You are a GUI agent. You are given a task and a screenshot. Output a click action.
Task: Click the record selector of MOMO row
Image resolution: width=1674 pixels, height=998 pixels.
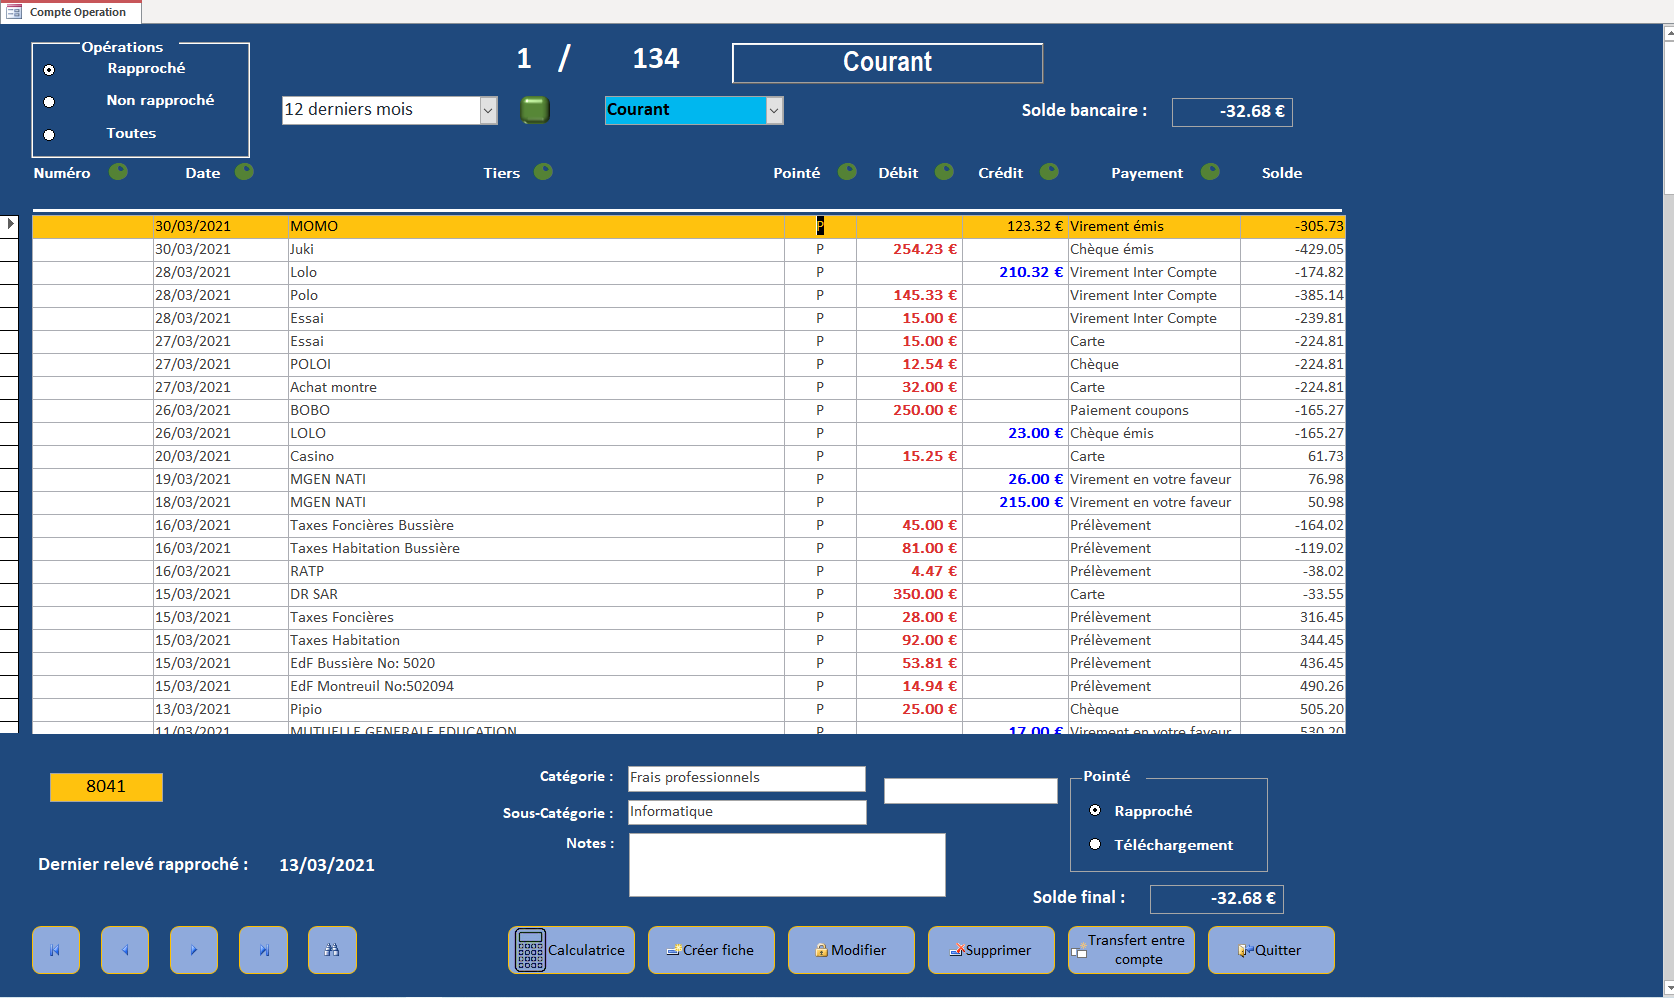coord(9,226)
